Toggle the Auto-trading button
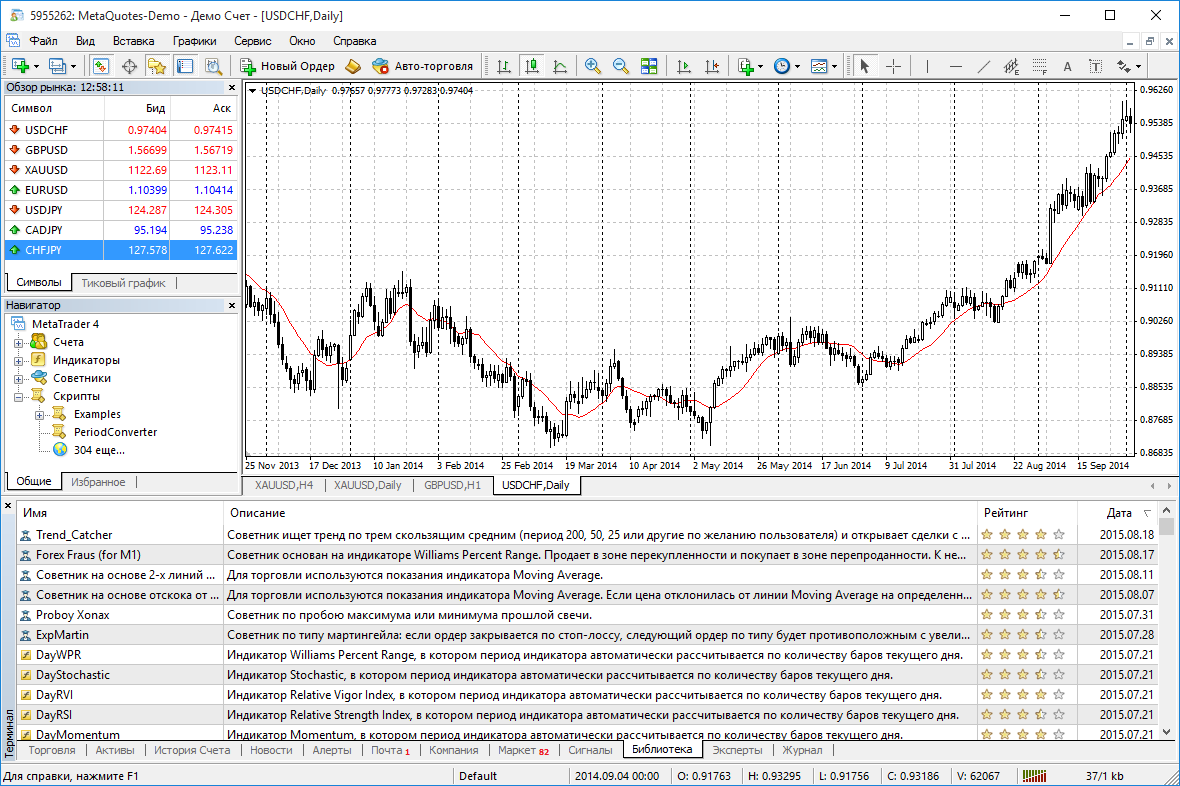The image size is (1180, 786). point(422,66)
